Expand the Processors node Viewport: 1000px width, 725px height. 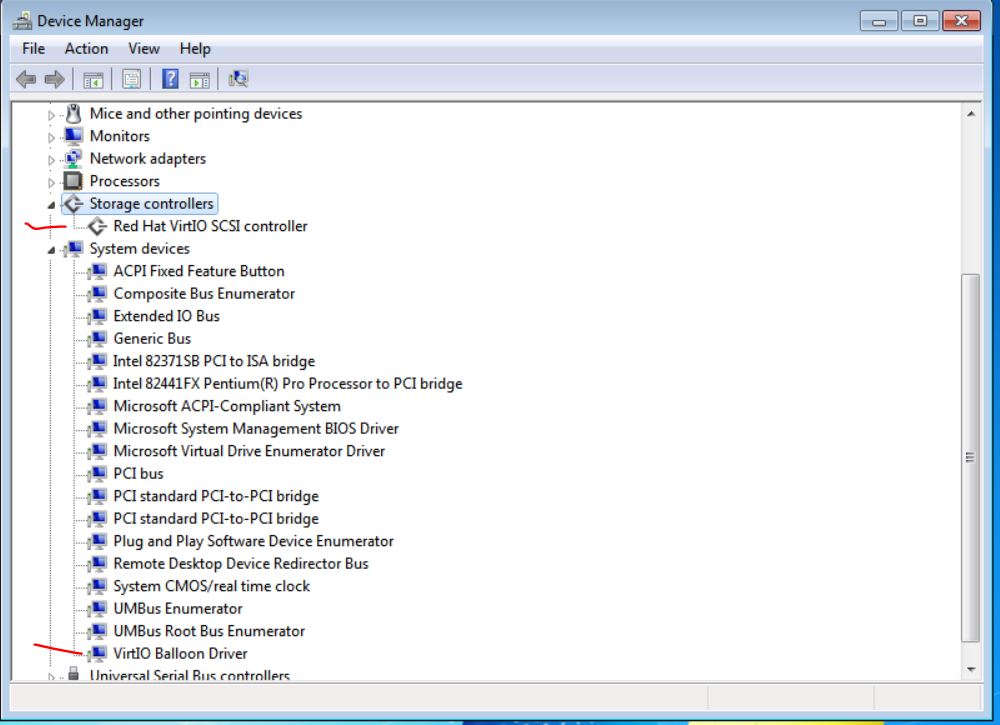coord(51,182)
